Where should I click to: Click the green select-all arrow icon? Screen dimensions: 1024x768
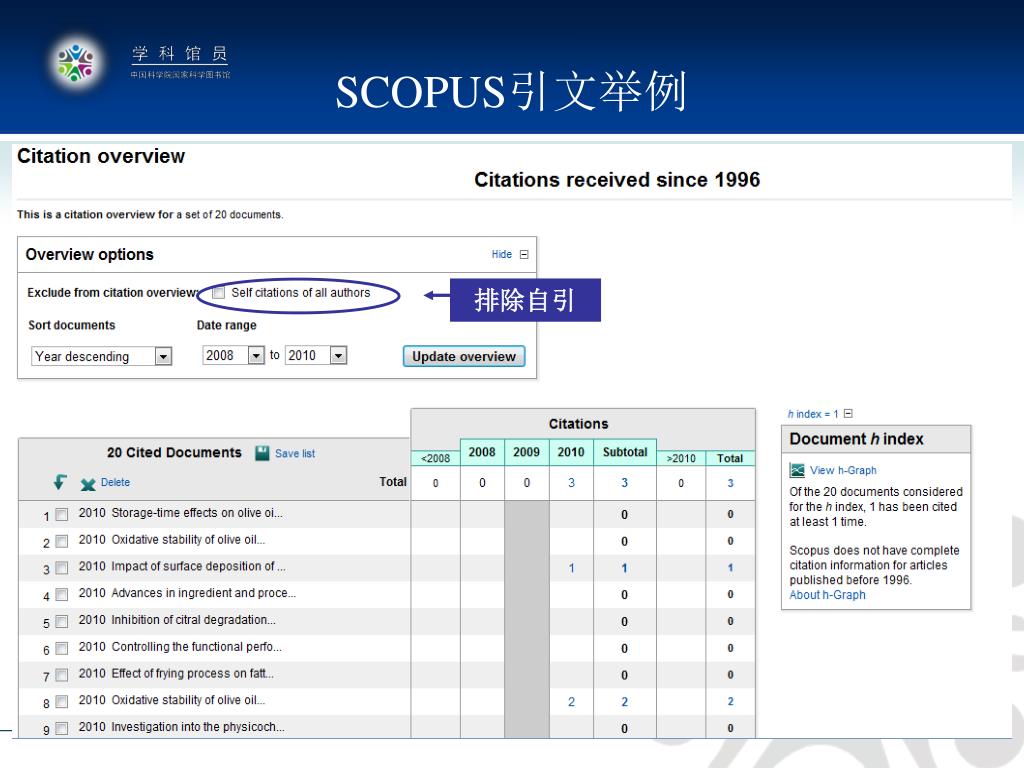(59, 482)
